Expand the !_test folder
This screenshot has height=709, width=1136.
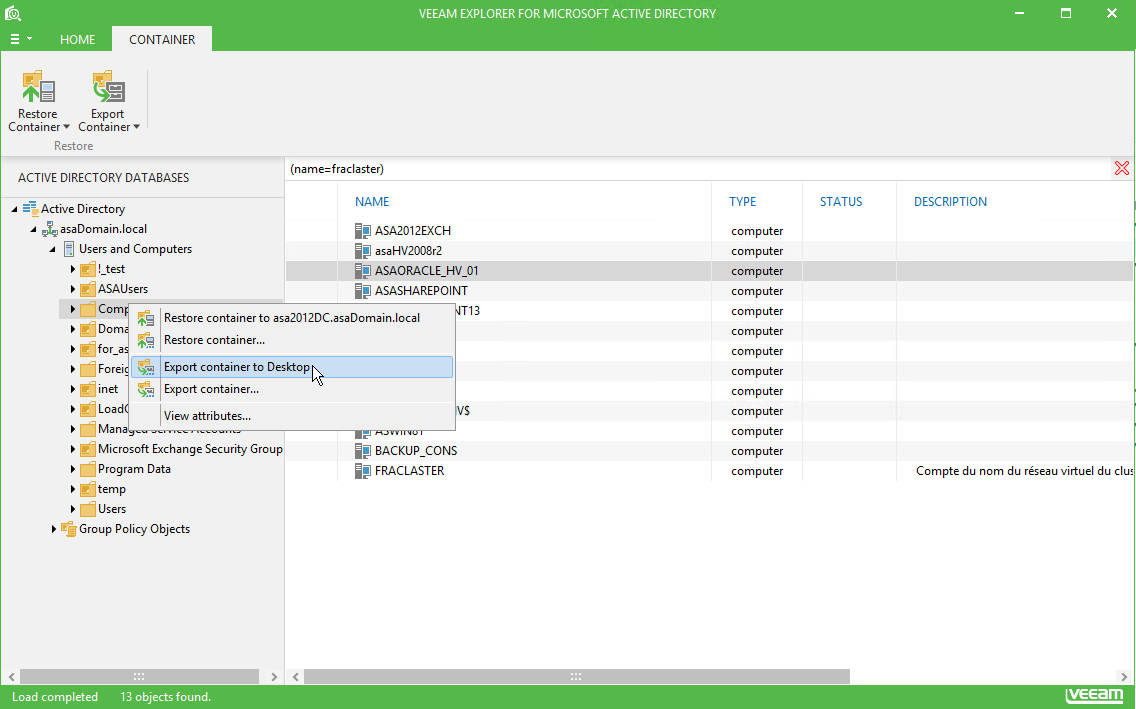[x=72, y=269]
